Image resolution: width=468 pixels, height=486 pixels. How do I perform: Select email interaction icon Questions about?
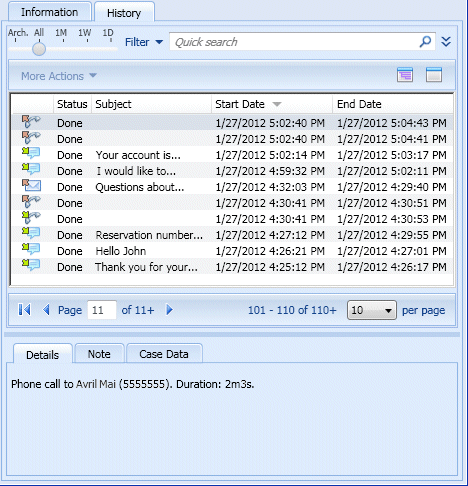(x=31, y=186)
